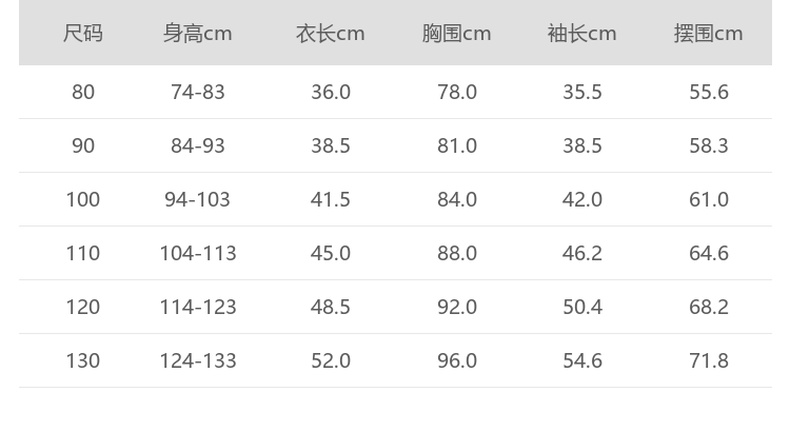The width and height of the screenshot is (790, 431).
Task: Click the 衣长cm column header
Action: point(330,34)
